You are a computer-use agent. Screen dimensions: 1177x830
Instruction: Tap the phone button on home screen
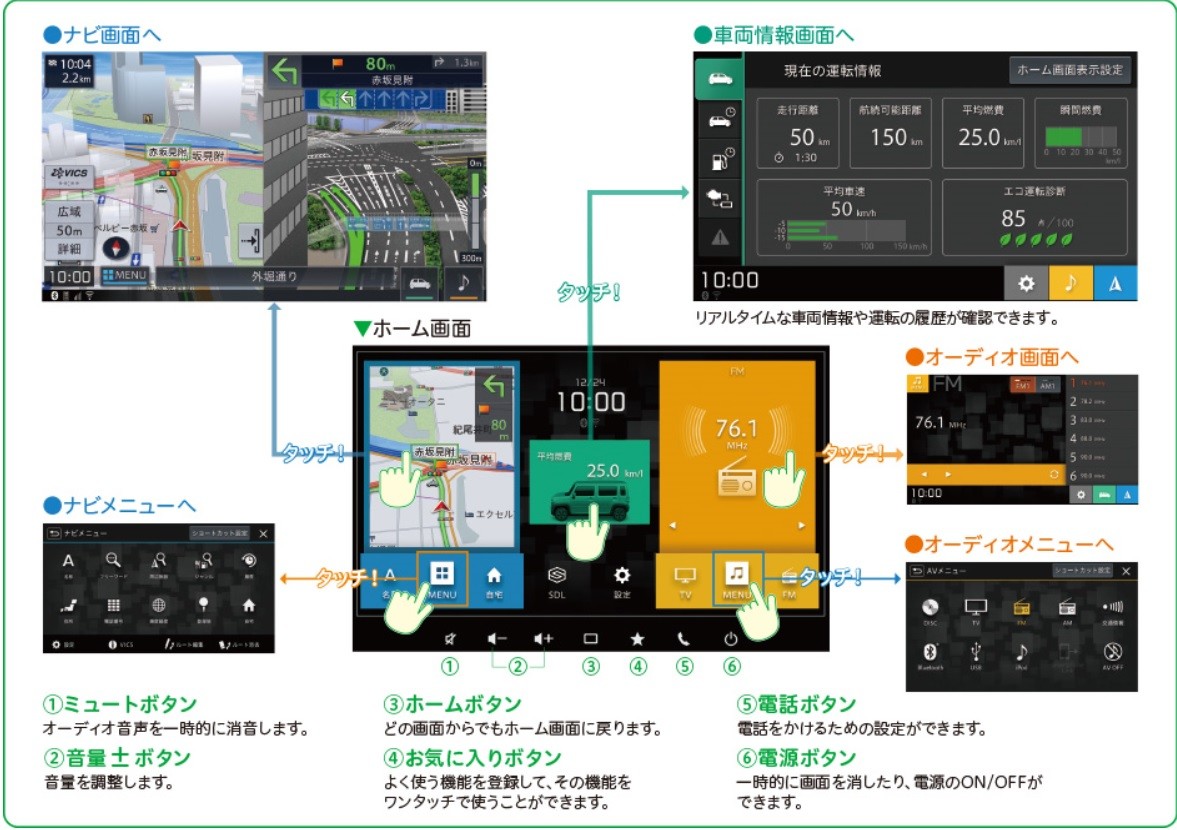(x=683, y=638)
